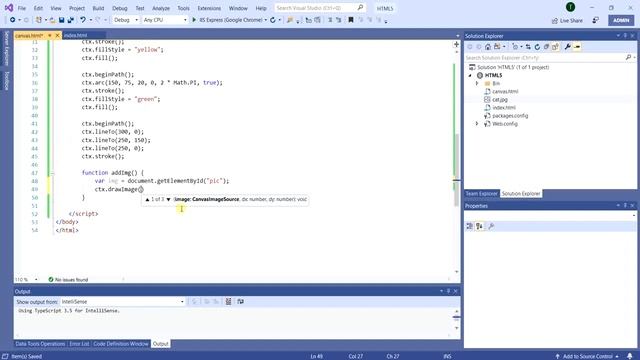Toggle Show All Files in Solution Explorer
The image size is (640, 360).
[556, 47]
